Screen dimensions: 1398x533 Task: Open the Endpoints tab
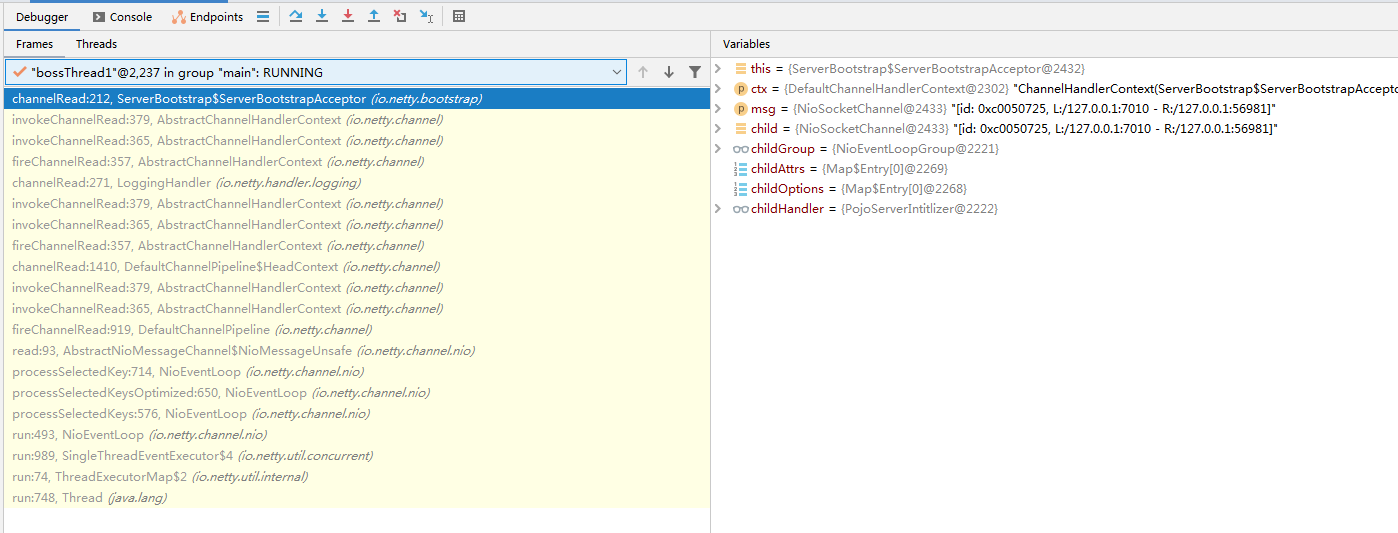(207, 17)
